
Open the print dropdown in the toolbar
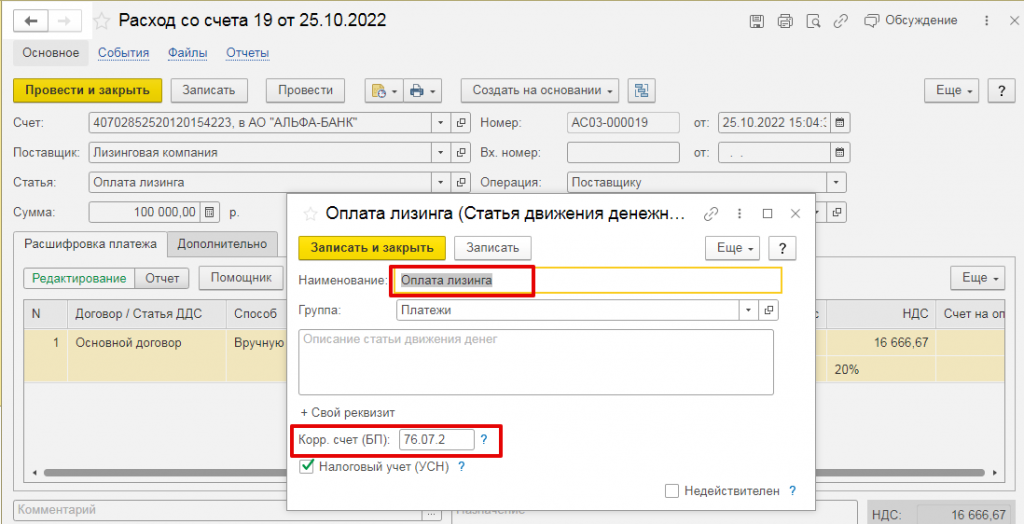[423, 91]
